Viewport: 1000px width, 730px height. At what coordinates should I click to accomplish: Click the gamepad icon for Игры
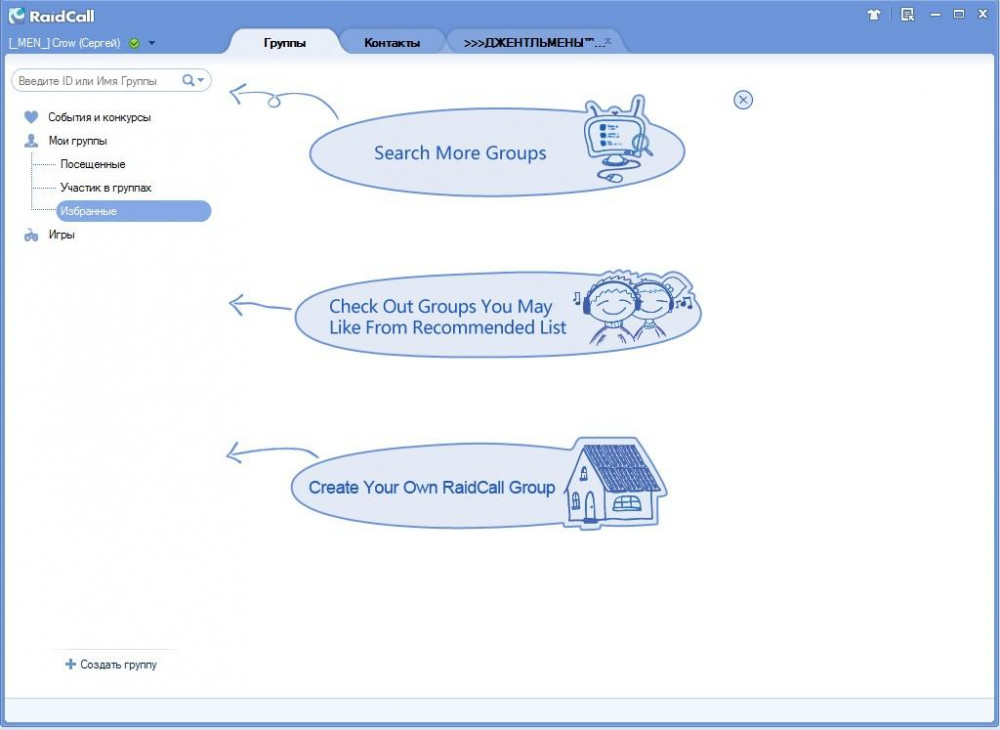(31, 235)
